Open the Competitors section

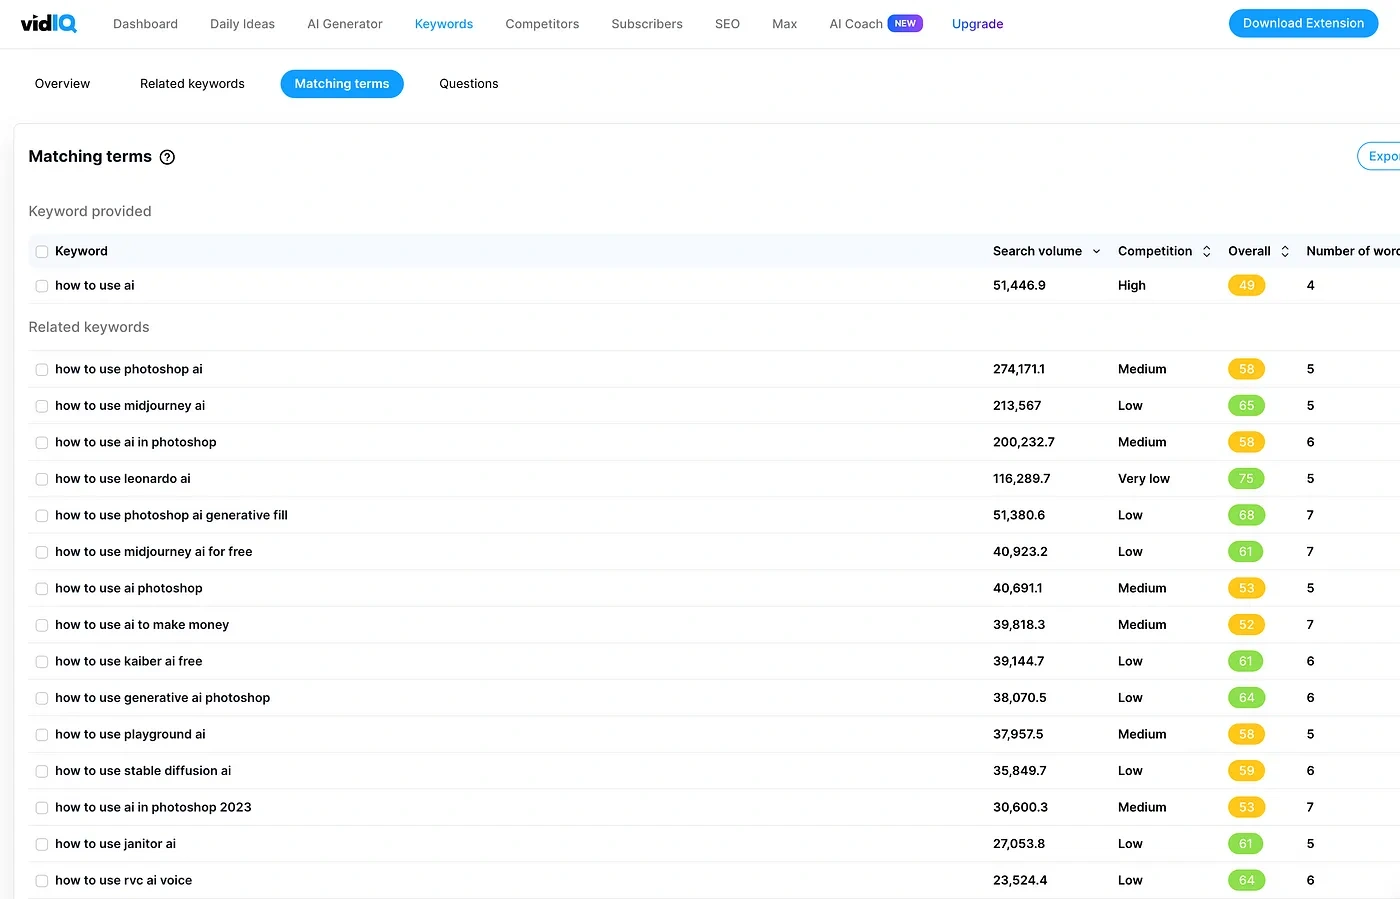[542, 23]
